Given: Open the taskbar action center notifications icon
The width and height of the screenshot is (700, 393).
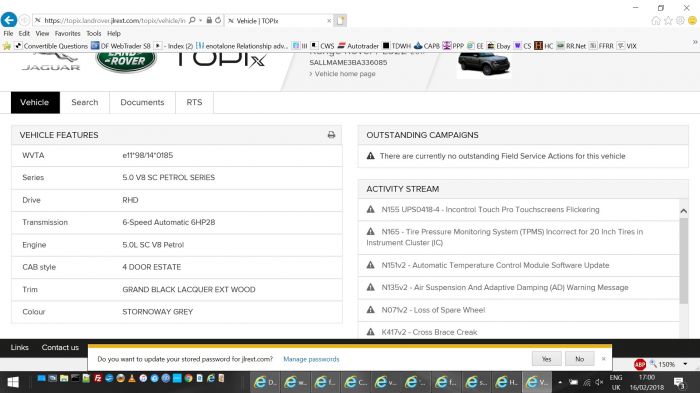Looking at the screenshot, I should tap(679, 383).
